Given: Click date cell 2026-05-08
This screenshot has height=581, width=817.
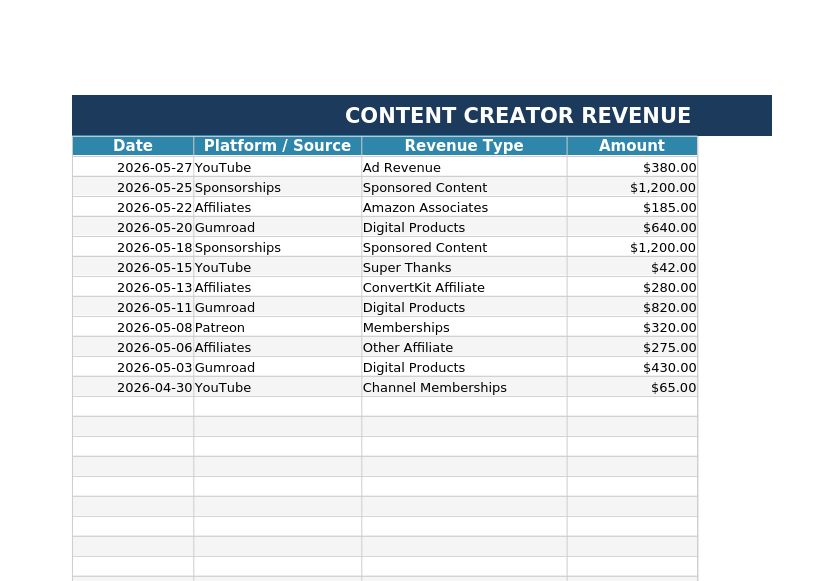Looking at the screenshot, I should 133,327.
